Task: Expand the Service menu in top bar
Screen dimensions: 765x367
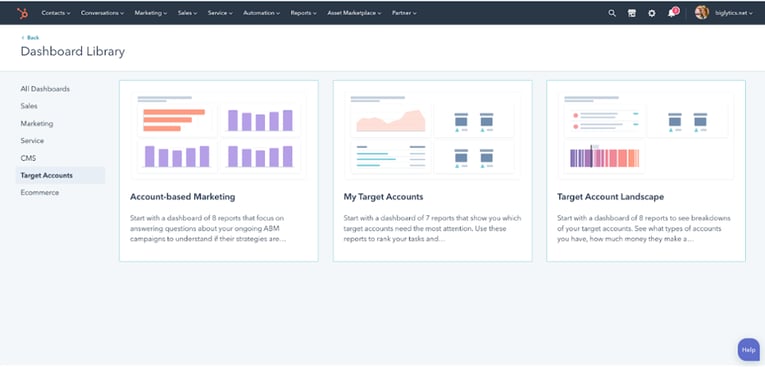Action: [220, 13]
